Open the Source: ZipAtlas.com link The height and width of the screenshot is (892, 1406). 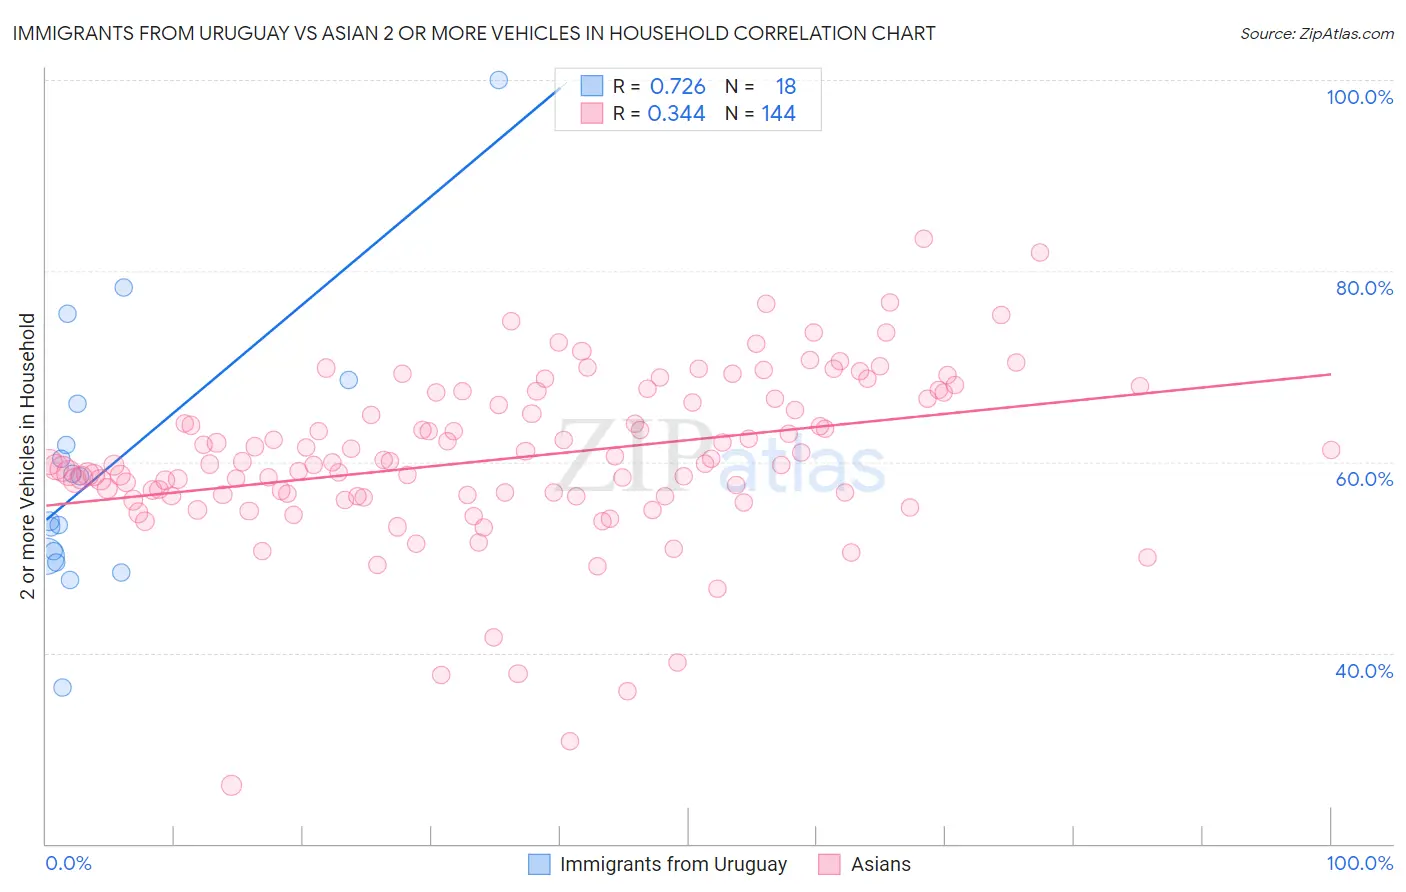pyautogui.click(x=1317, y=33)
